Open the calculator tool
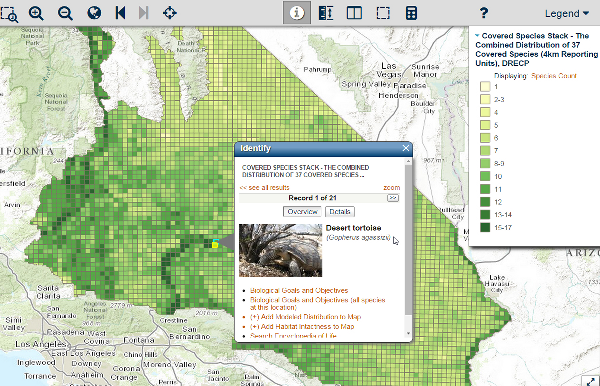600x386 pixels. [x=411, y=13]
